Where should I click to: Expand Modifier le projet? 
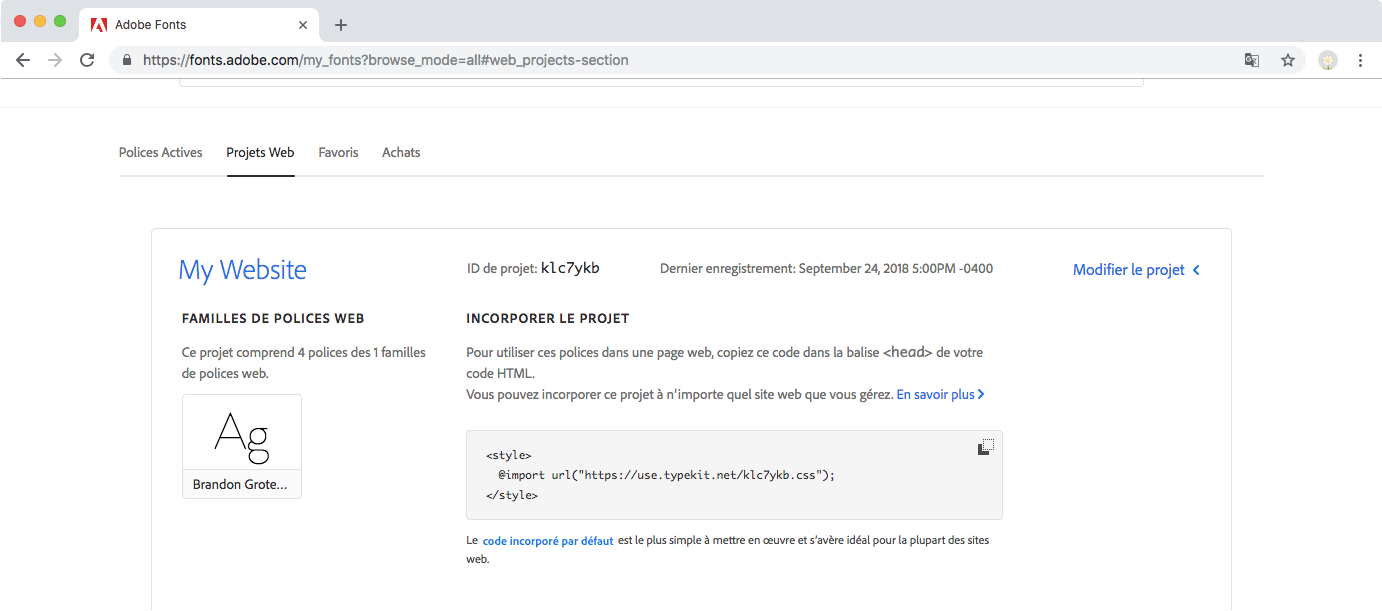1136,270
